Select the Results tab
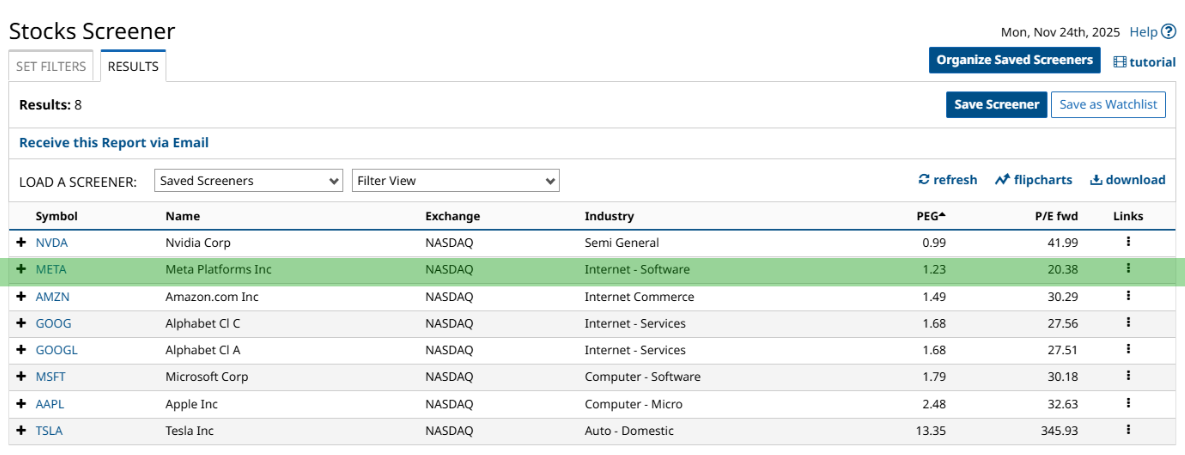The image size is (1185, 455). [133, 67]
